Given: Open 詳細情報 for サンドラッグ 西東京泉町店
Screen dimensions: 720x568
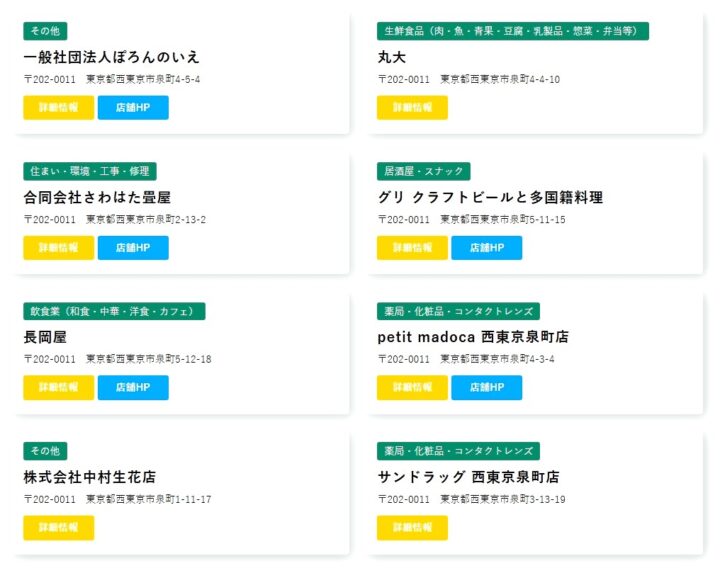Looking at the screenshot, I should pos(412,528).
